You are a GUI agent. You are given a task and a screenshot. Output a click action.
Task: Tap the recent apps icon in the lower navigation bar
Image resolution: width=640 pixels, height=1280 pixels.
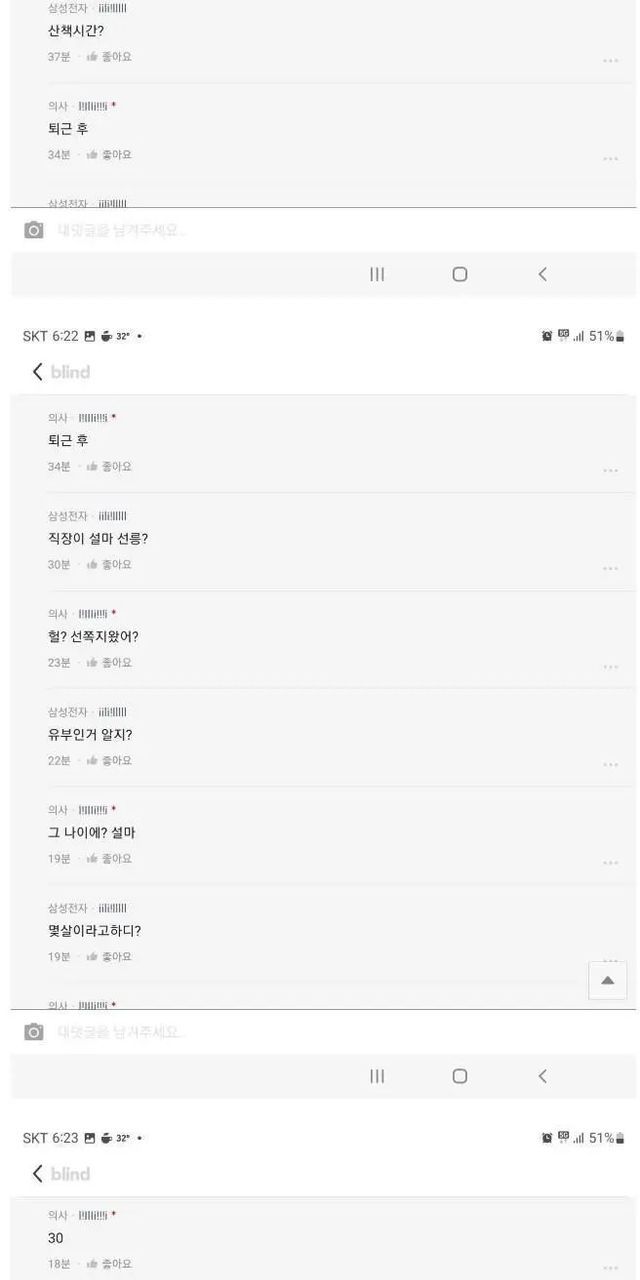[377, 1076]
